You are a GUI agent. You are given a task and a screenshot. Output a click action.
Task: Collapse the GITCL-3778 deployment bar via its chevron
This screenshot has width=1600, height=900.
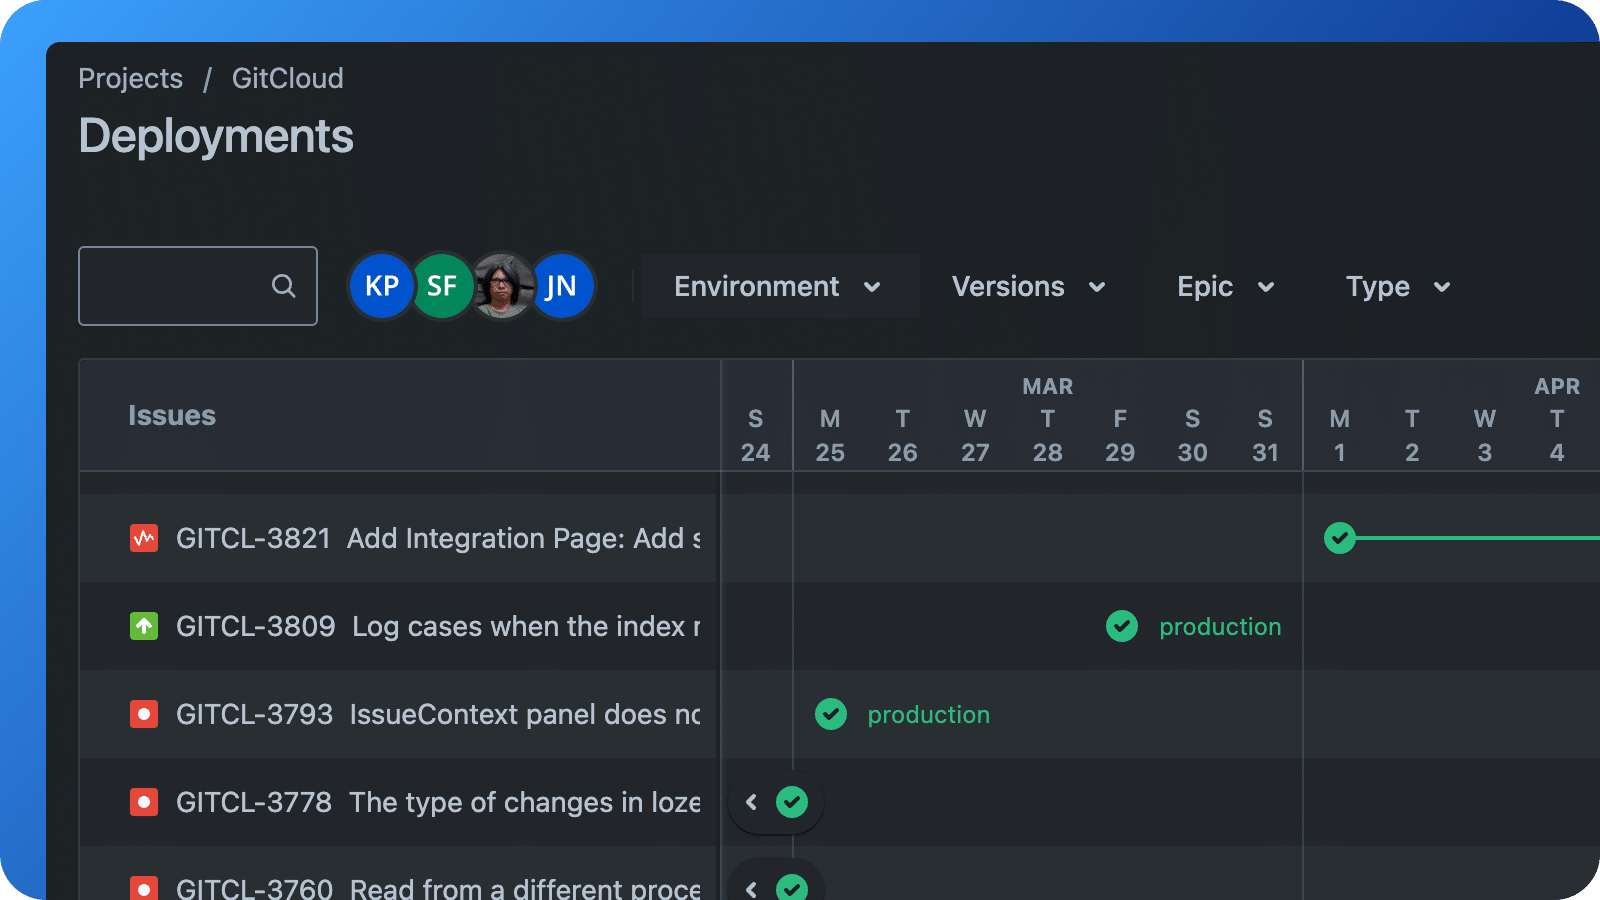point(751,801)
